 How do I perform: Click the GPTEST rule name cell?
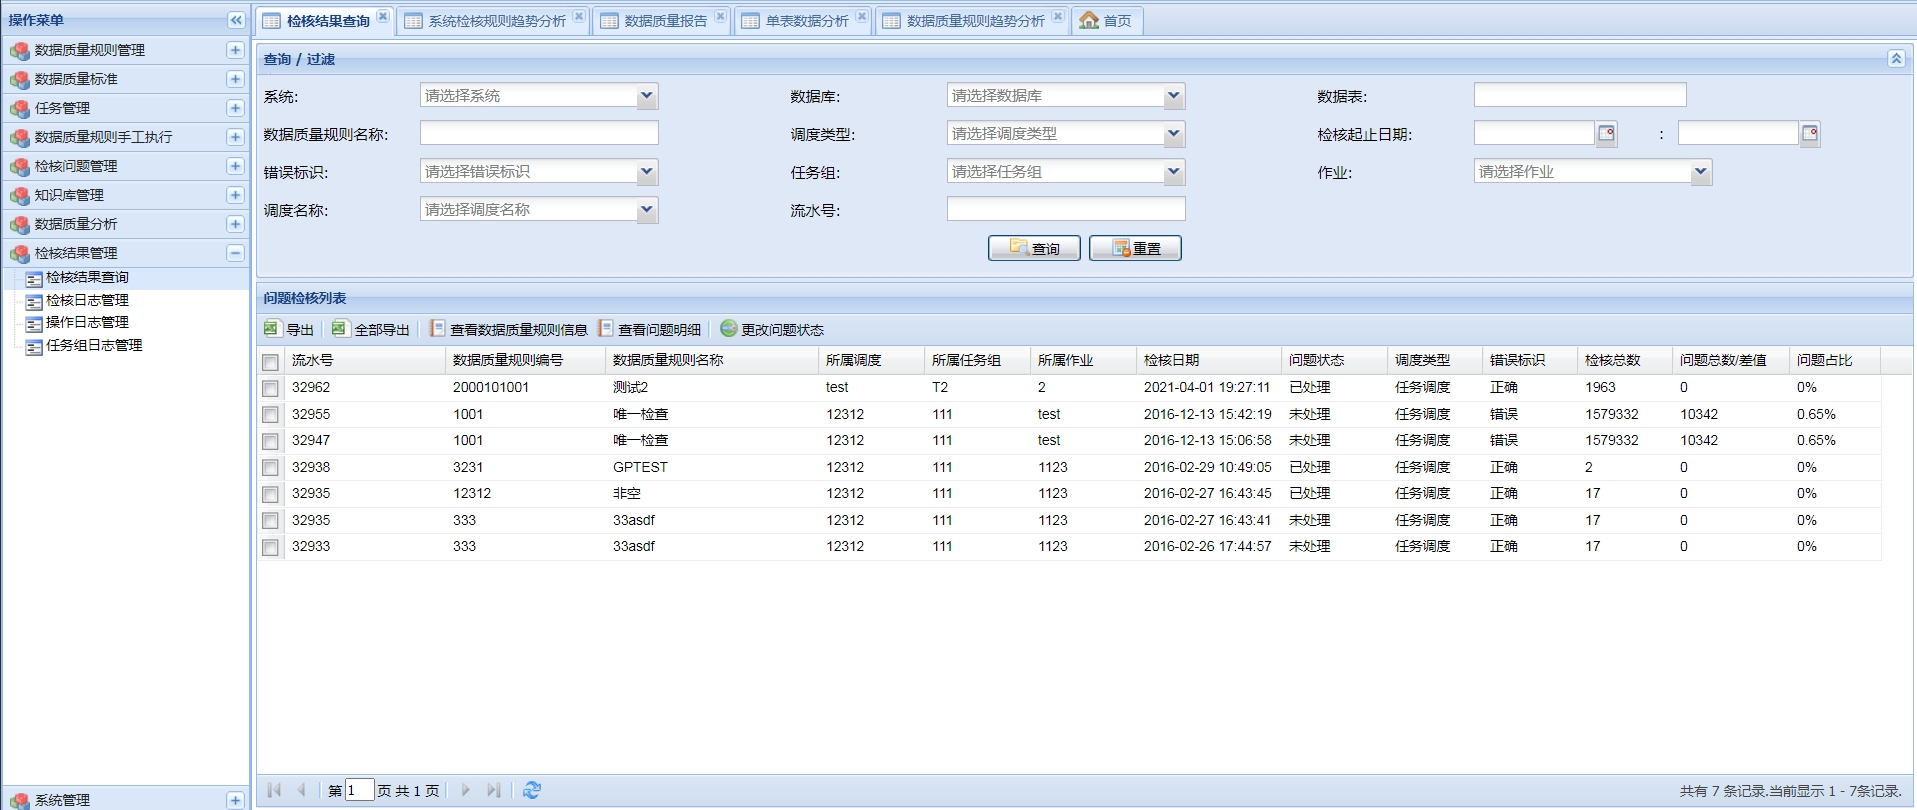point(640,467)
